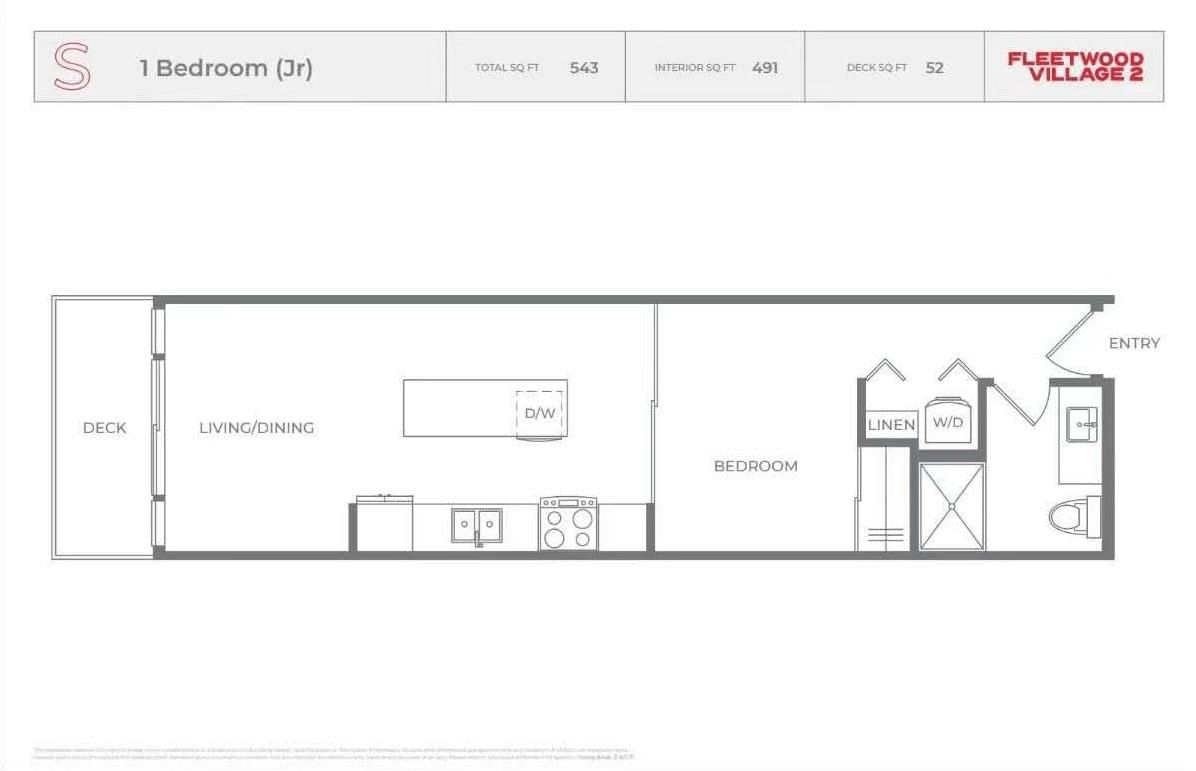Screen dimensions: 1196x771
Task: Select the Deck Sq Ft 52 cell
Action: click(x=894, y=68)
